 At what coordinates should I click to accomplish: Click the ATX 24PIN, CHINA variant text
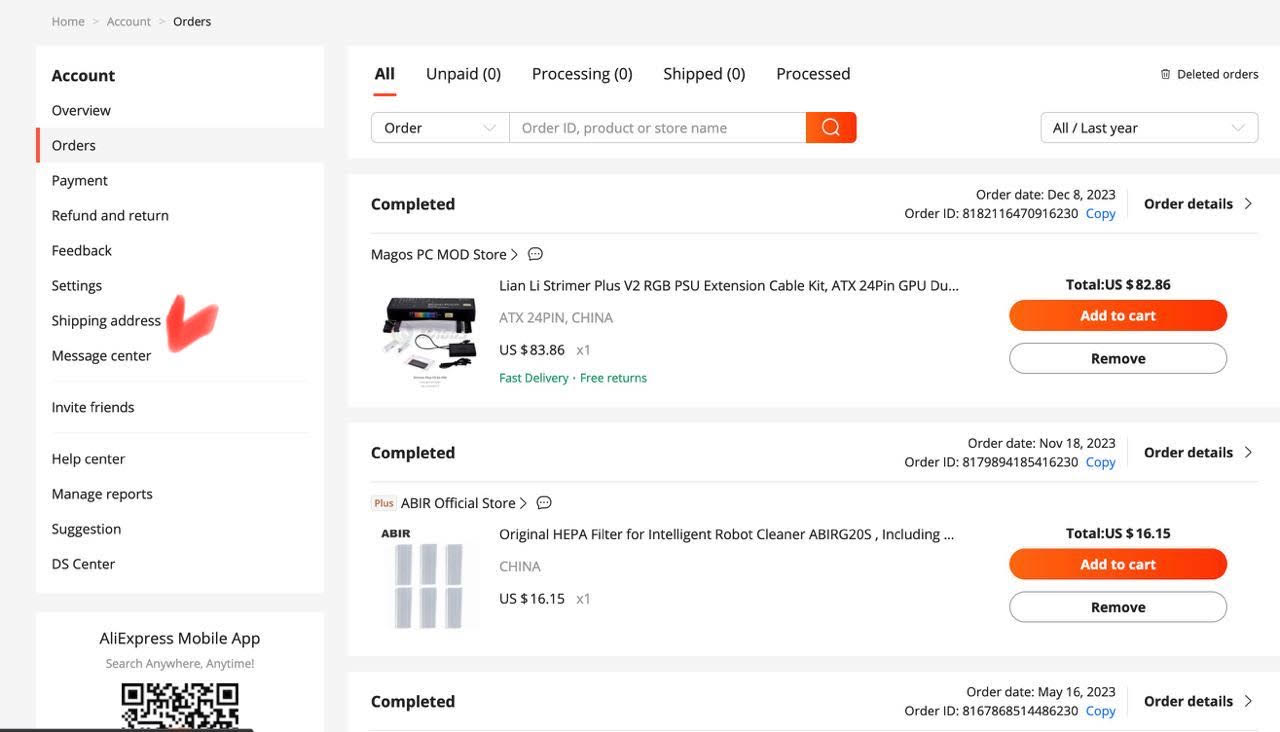556,318
